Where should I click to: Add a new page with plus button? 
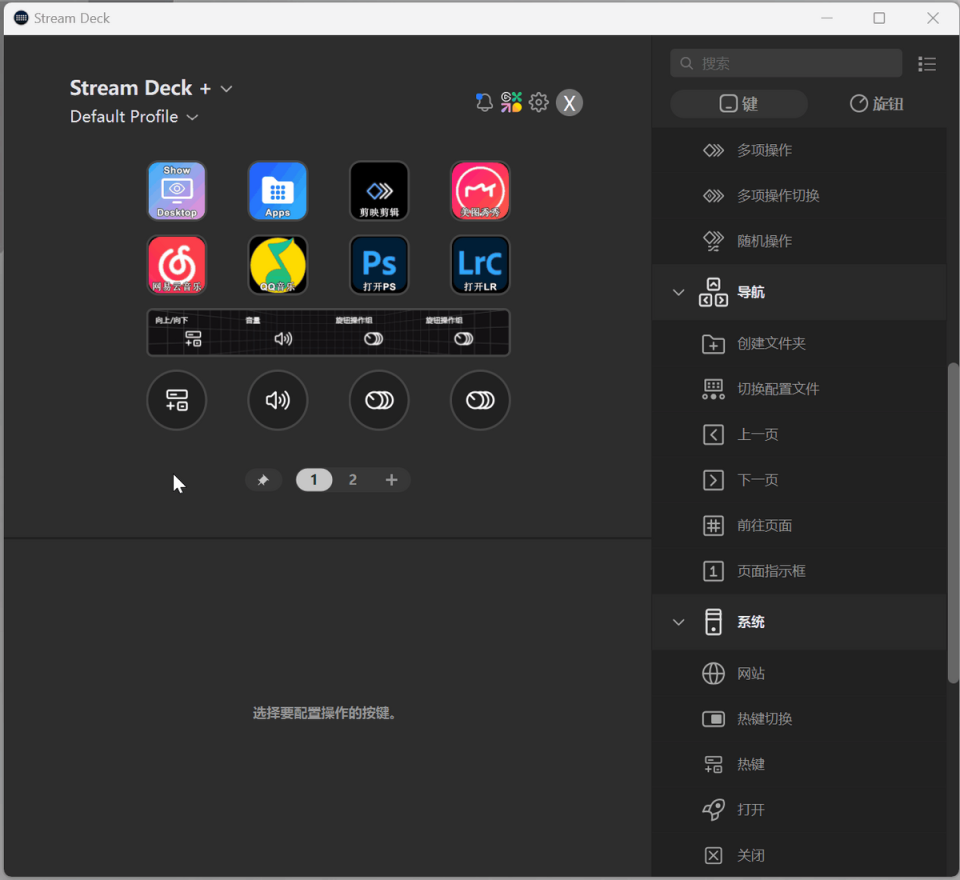(x=391, y=480)
